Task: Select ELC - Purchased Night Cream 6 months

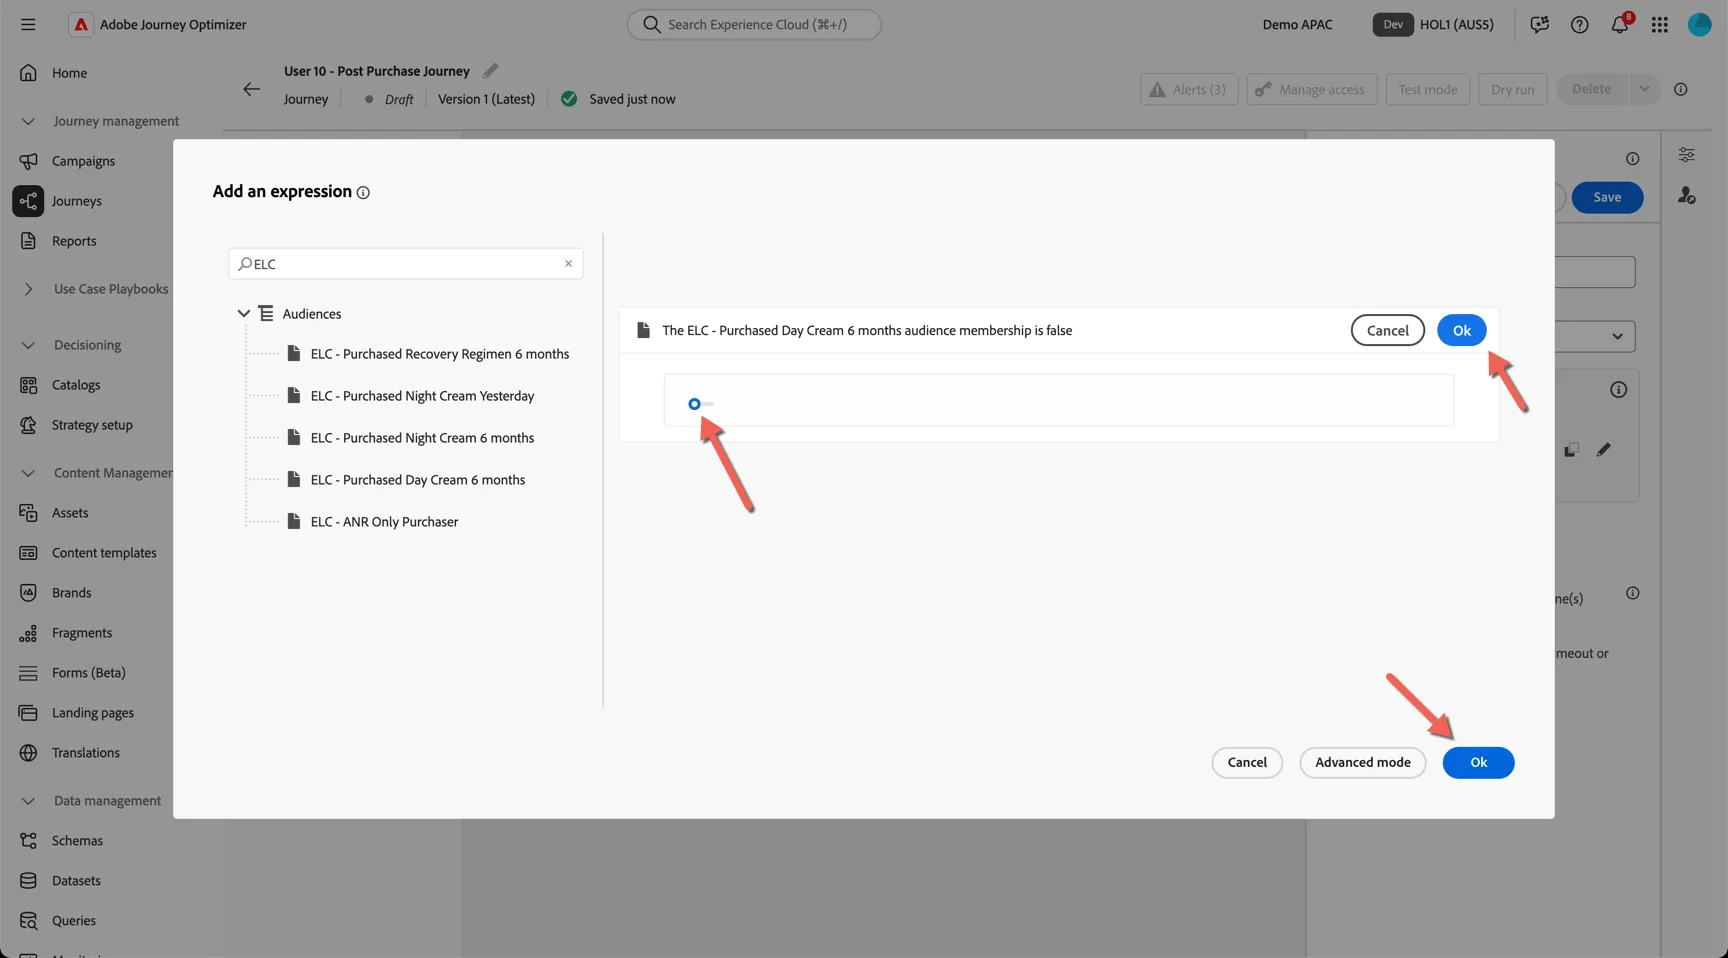Action: [x=422, y=438]
